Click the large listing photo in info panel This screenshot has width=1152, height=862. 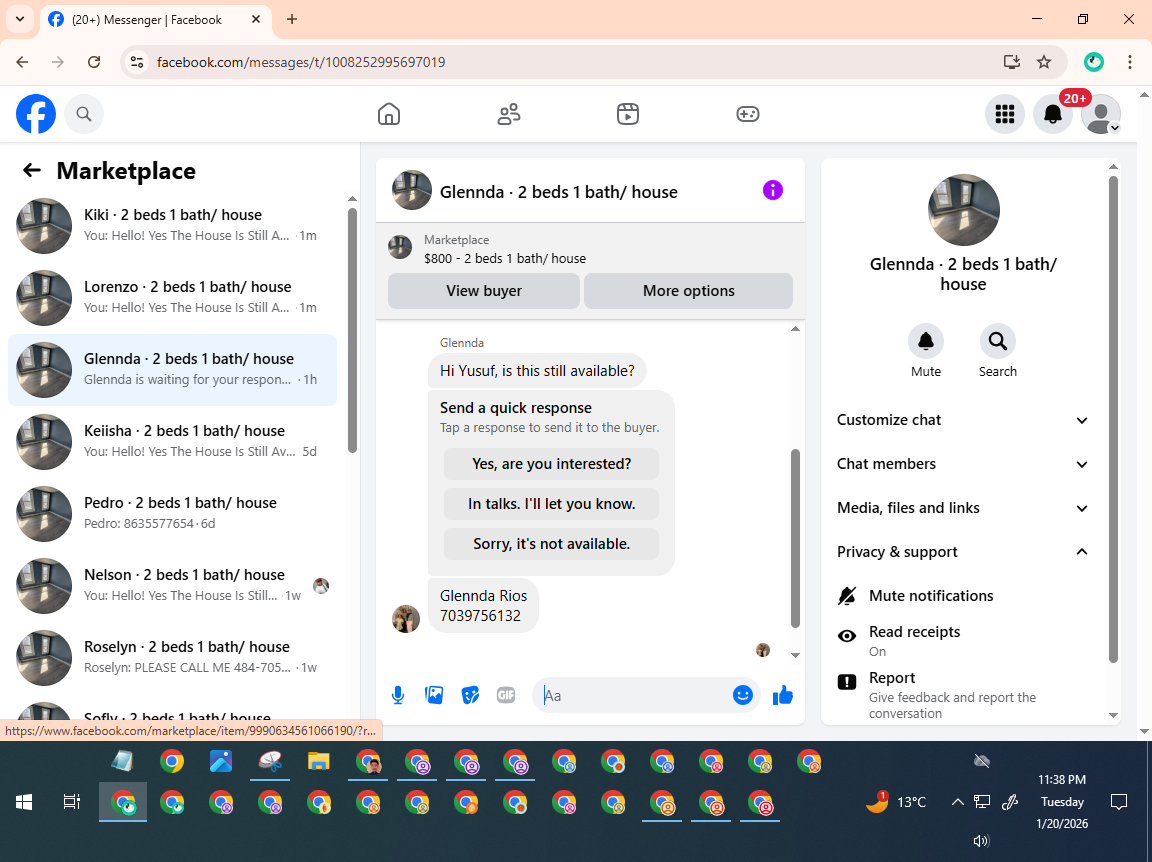(963, 210)
